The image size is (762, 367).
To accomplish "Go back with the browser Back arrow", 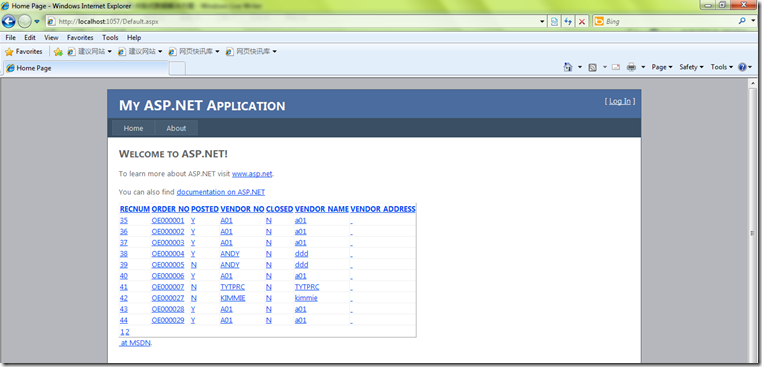I will tap(8, 21).
